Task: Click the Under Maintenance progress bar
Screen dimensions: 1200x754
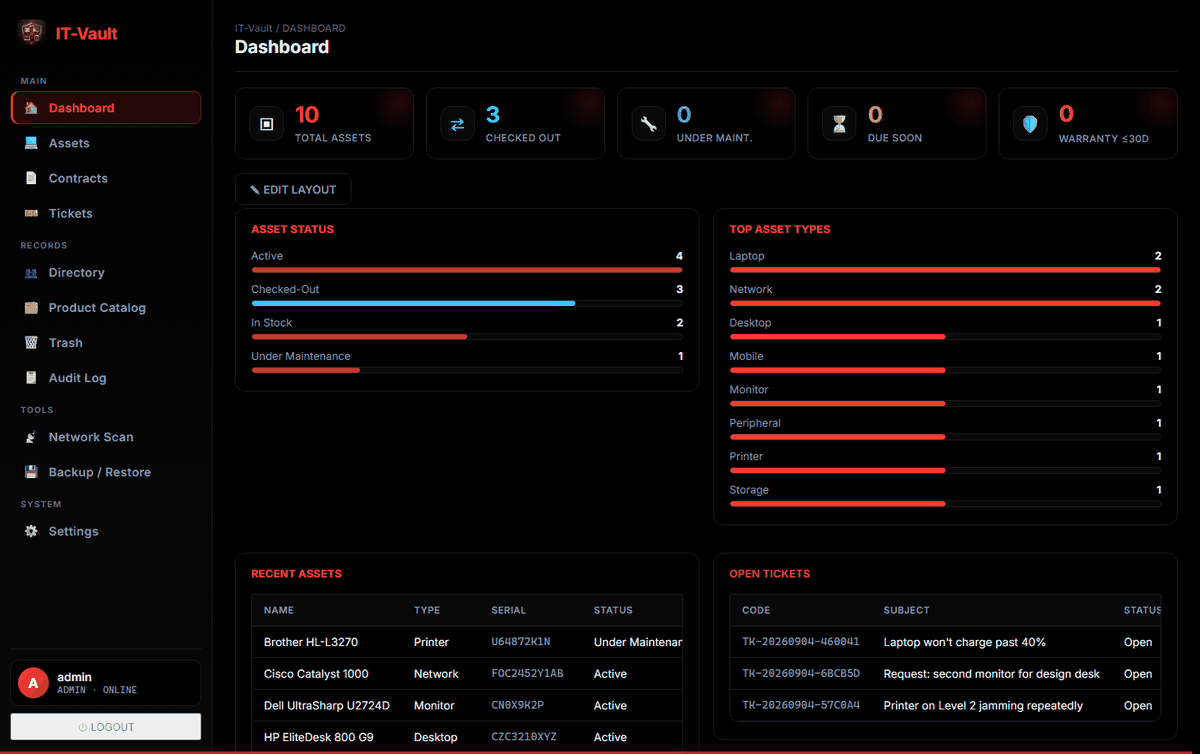Action: point(467,370)
